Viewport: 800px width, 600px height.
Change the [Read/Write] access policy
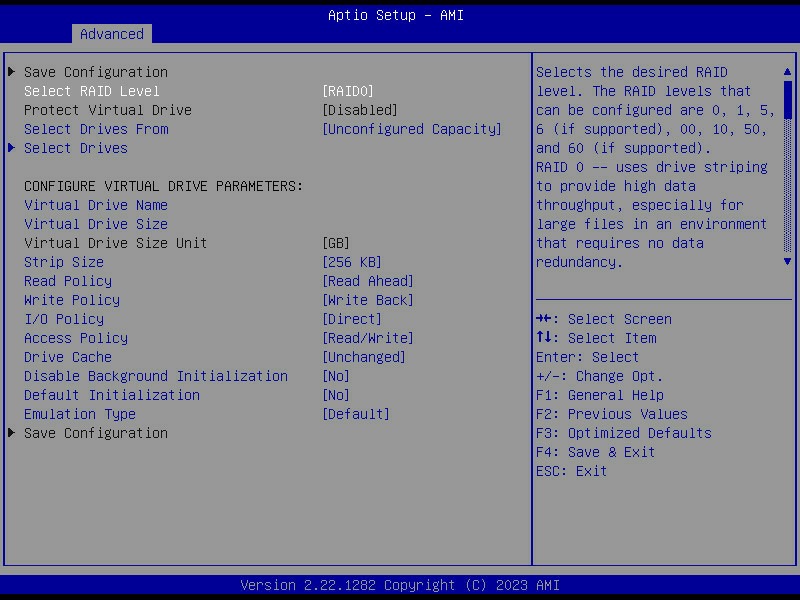coord(368,338)
